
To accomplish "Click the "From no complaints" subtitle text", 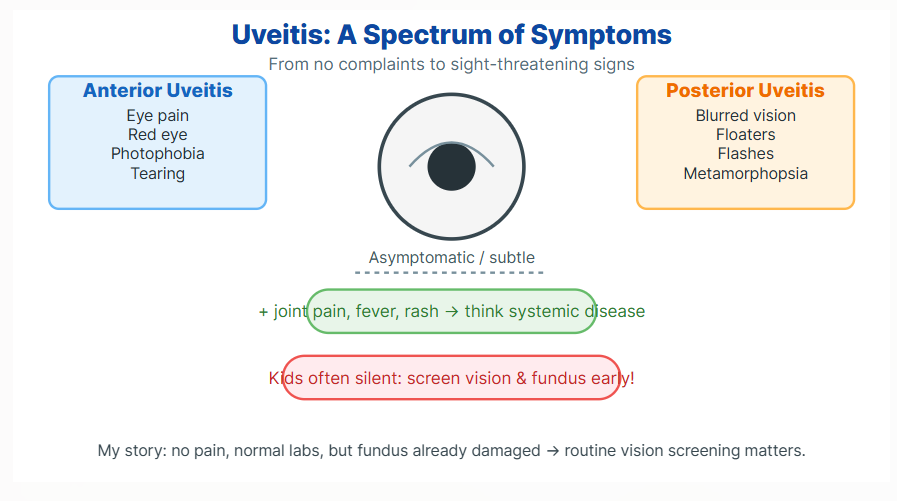I will (451, 64).
